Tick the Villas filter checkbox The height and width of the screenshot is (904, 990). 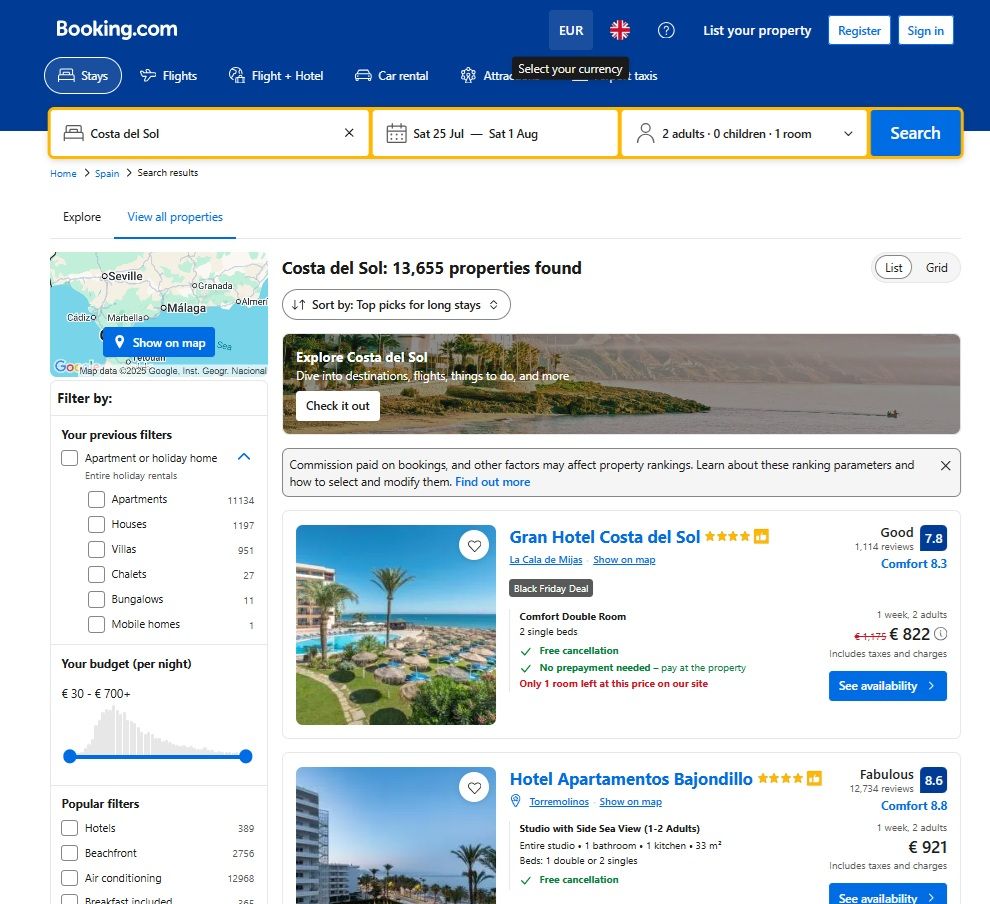pos(96,549)
